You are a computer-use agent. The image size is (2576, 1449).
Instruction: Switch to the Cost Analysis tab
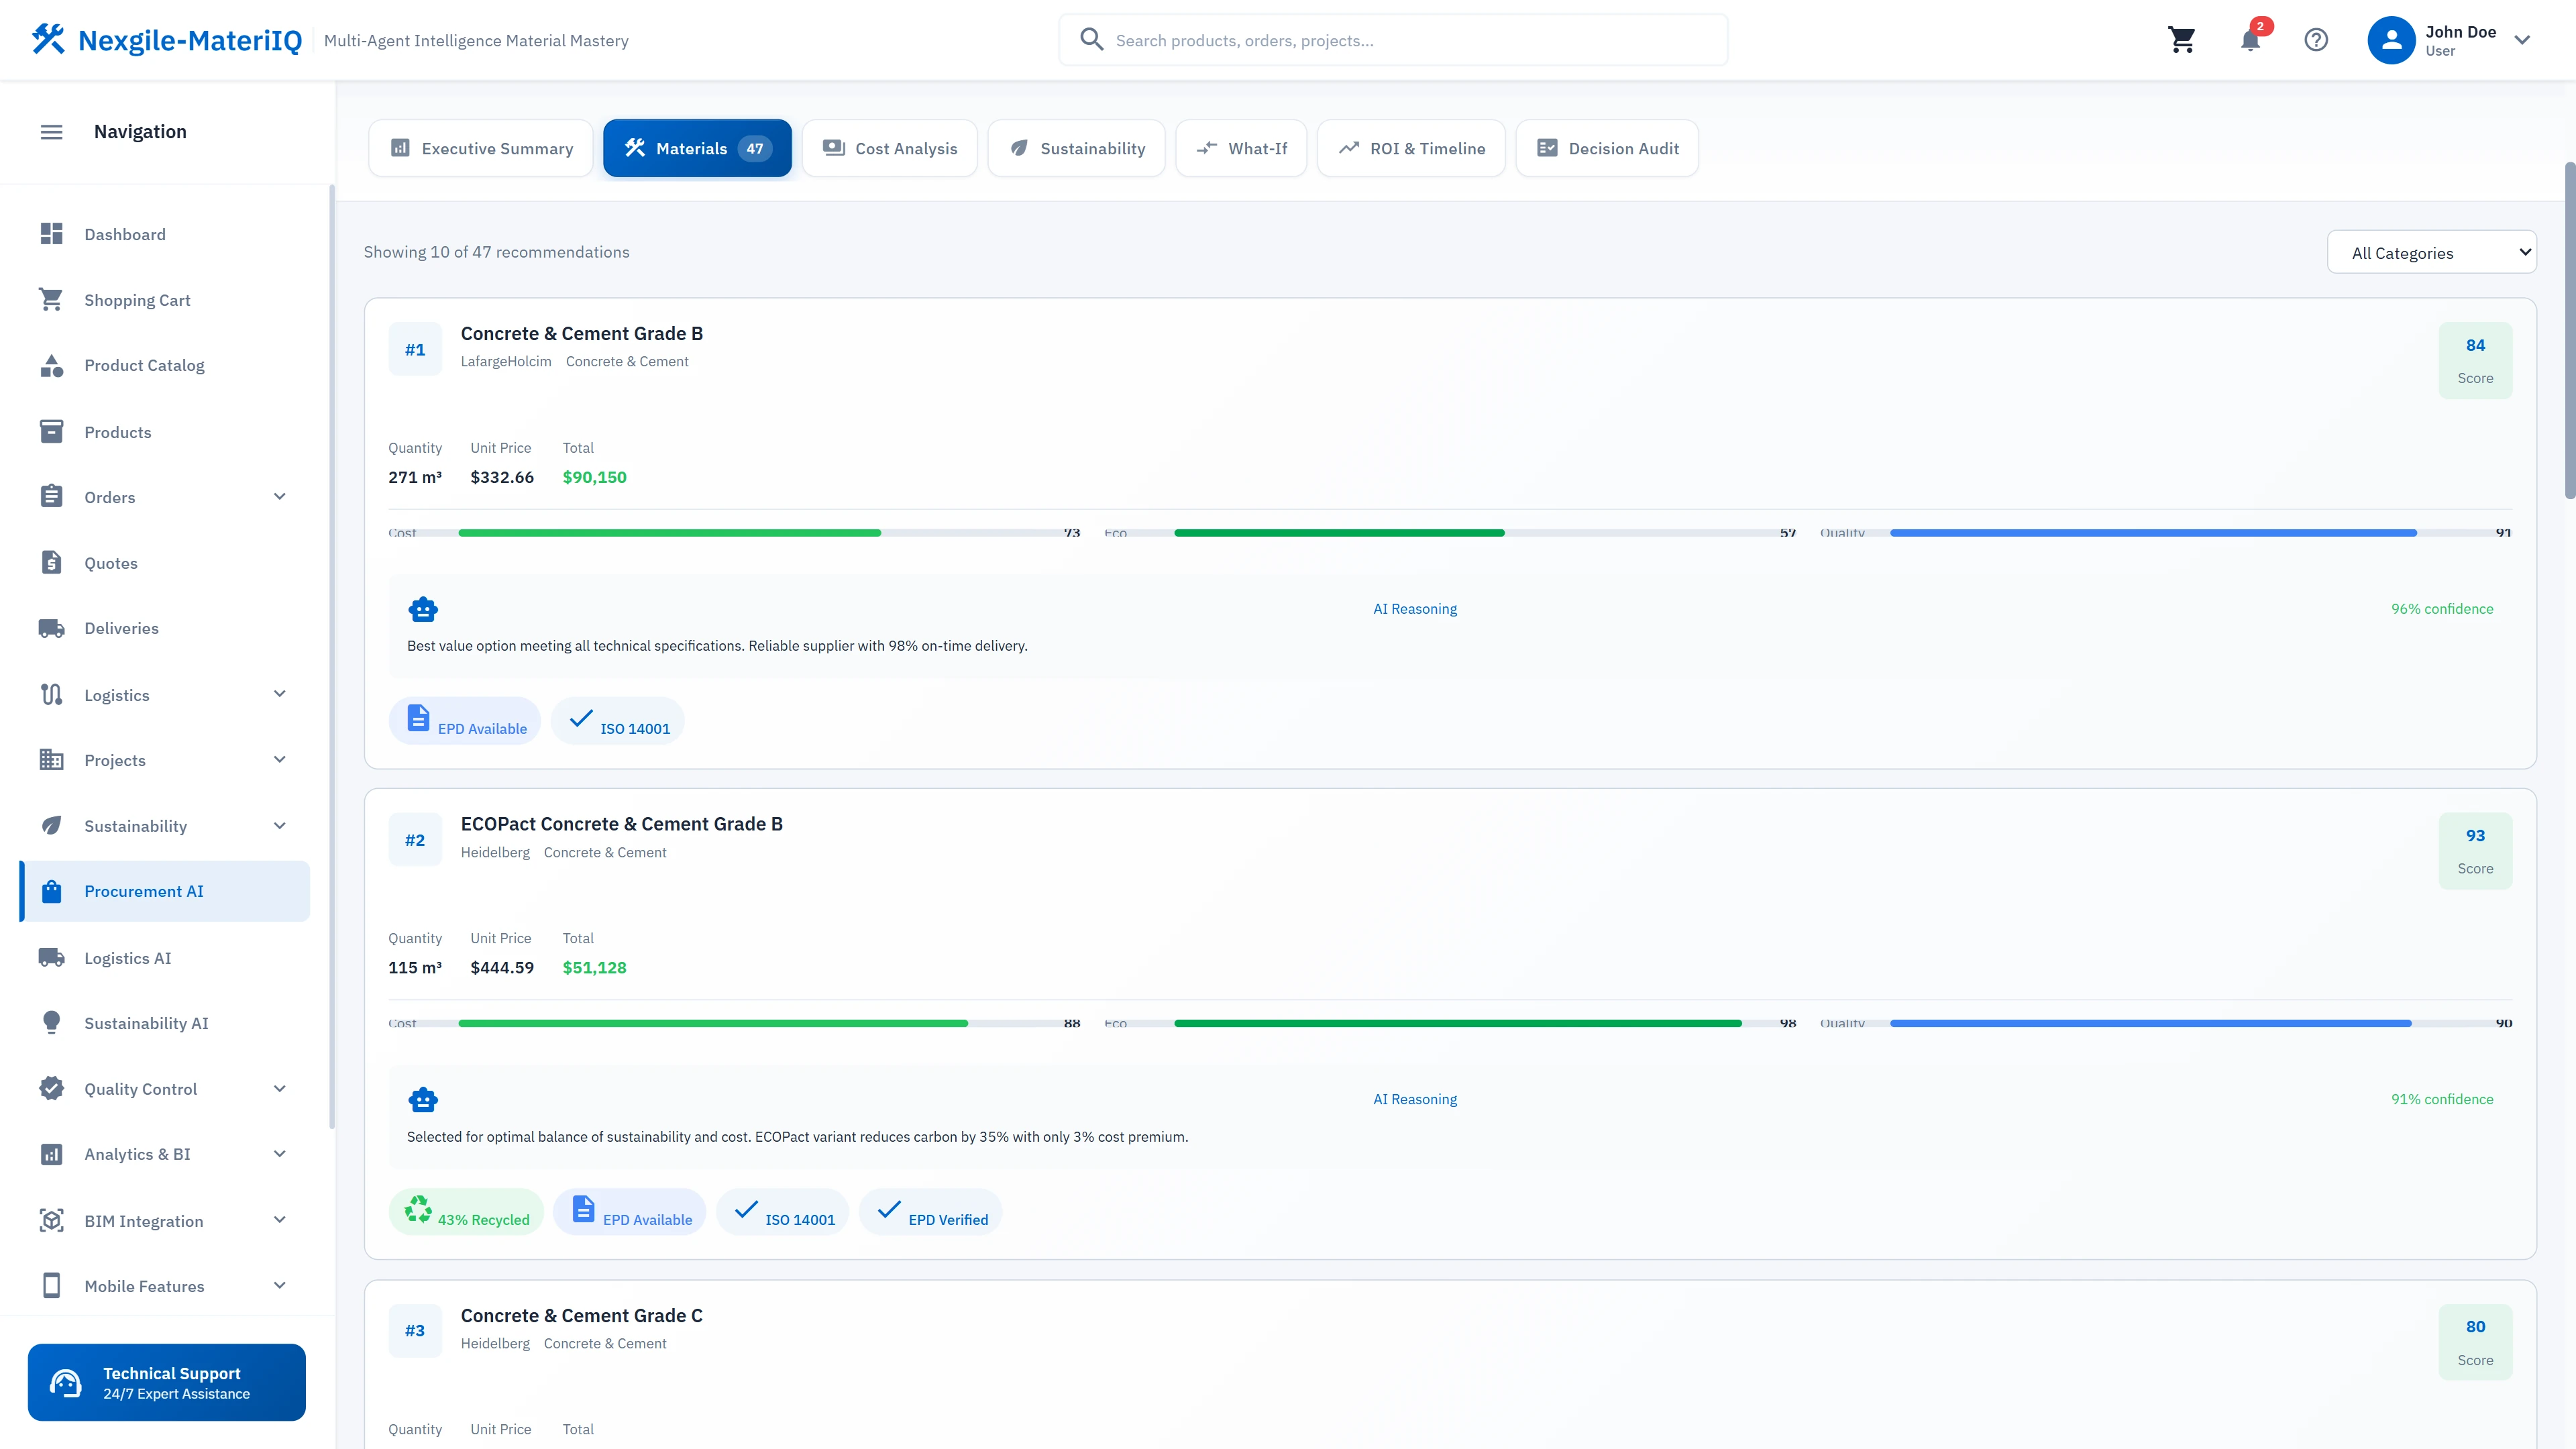889,149
